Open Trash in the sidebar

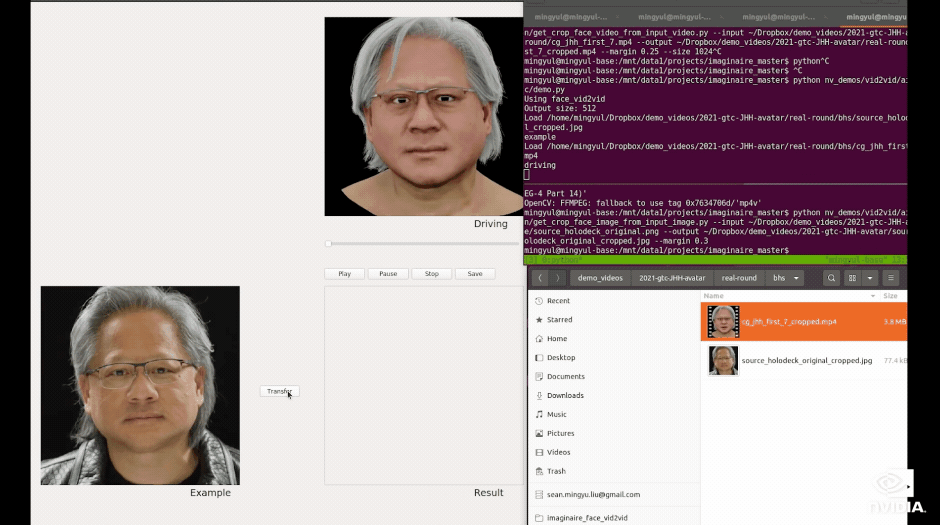(556, 471)
